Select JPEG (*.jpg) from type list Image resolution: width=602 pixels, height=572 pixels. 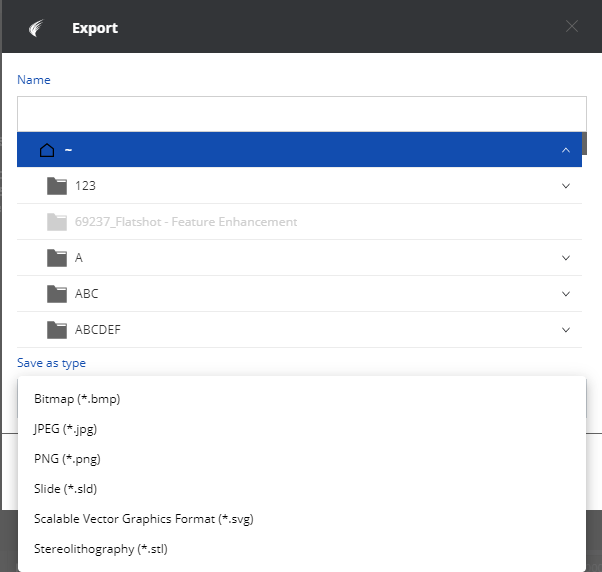coord(65,429)
